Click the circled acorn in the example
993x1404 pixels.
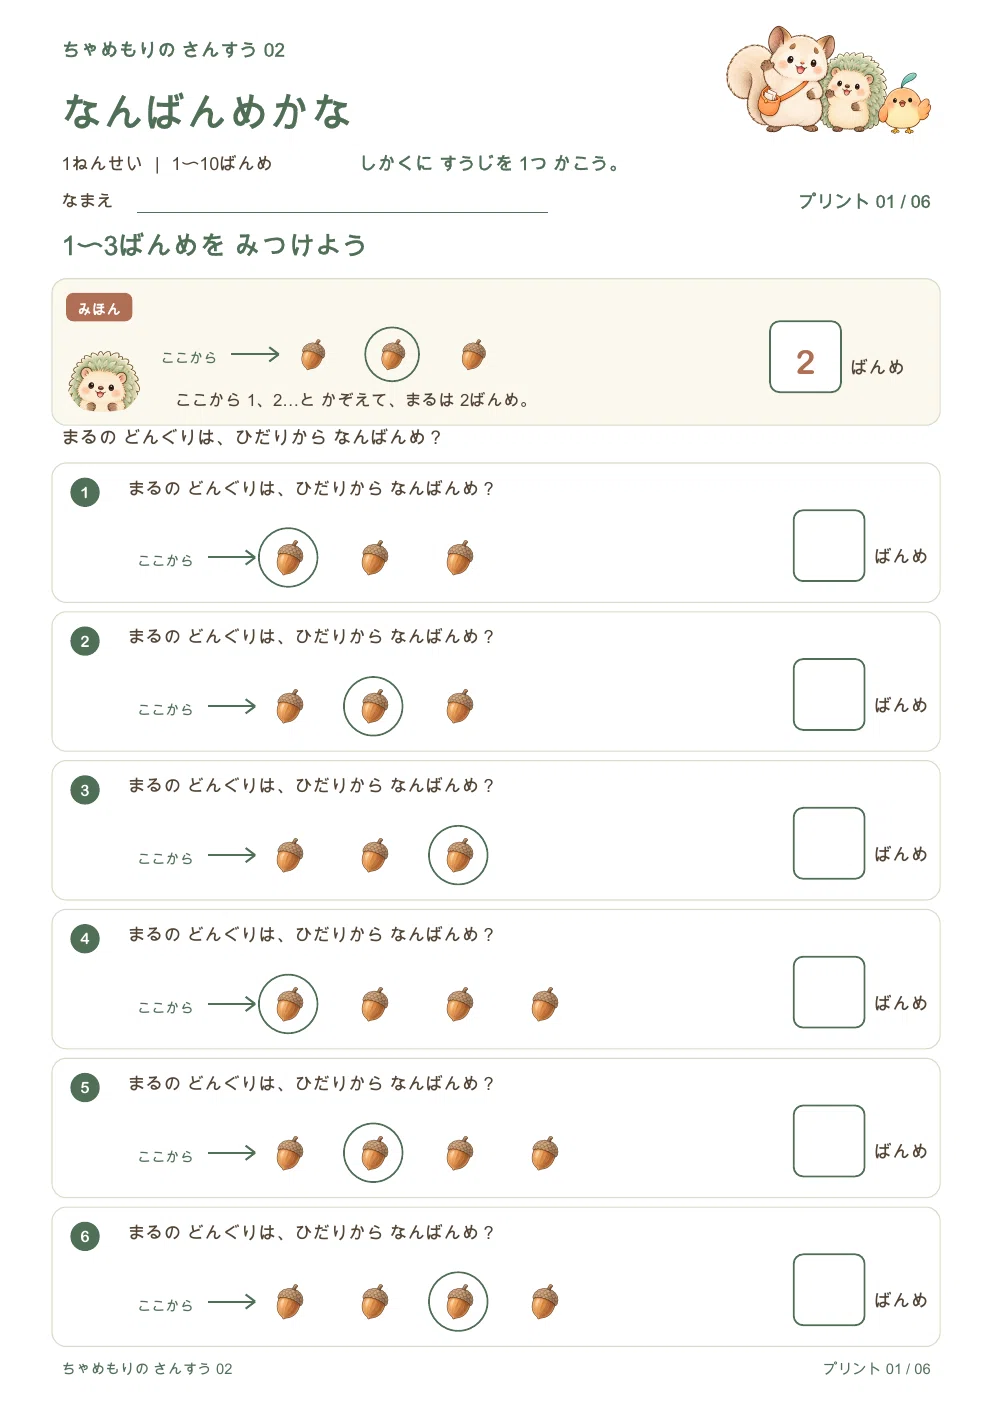(392, 354)
